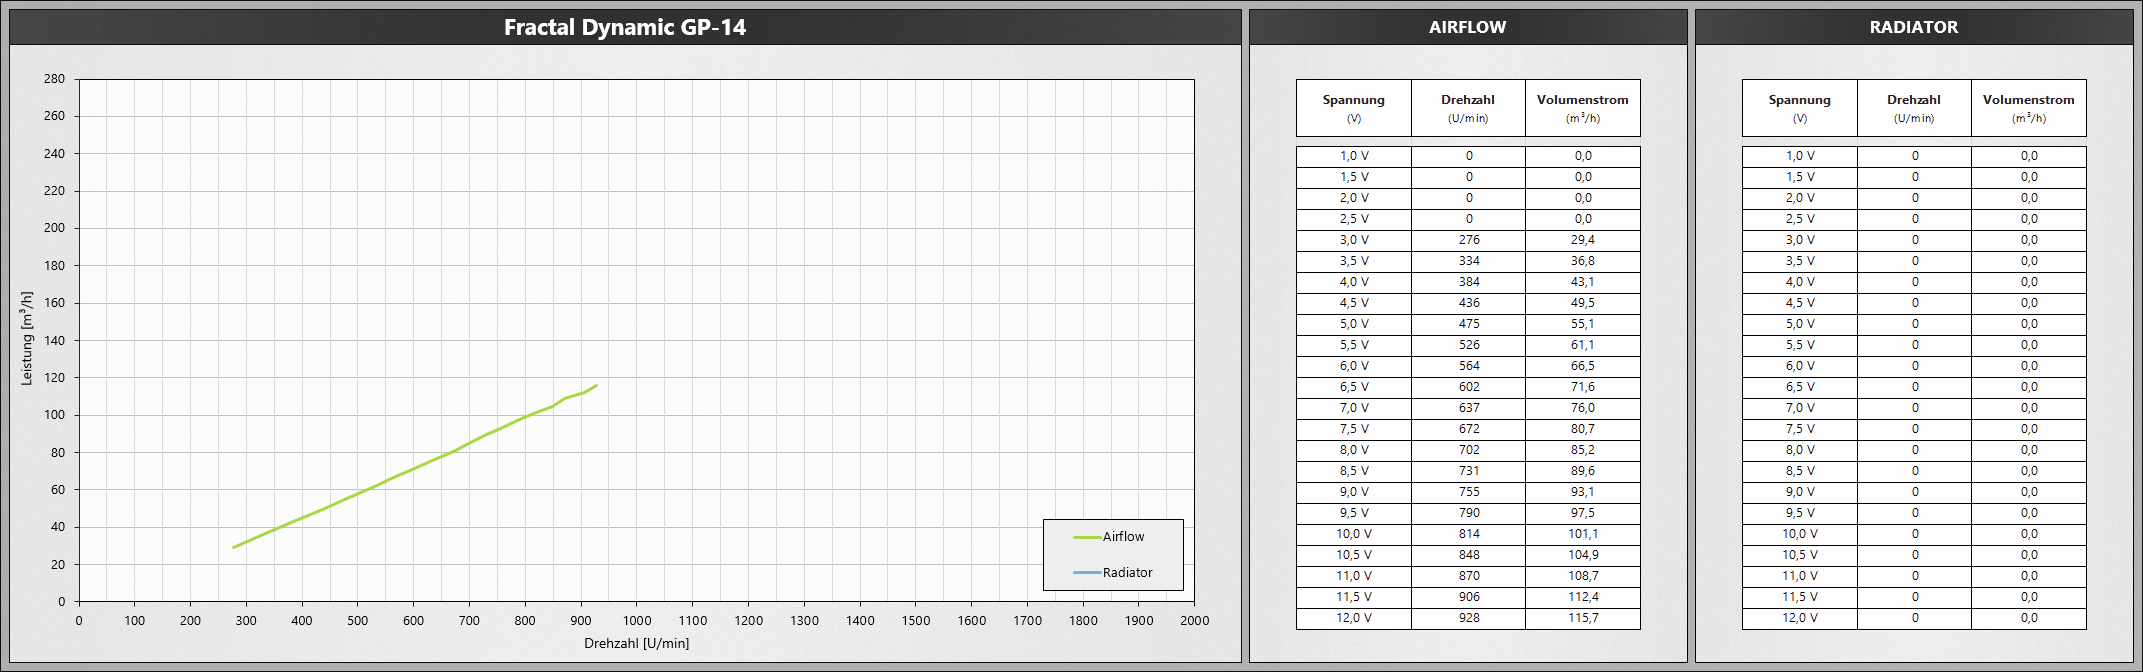Click the Spannung column header in the Radiator table
This screenshot has height=672, width=2143.
click(1800, 108)
